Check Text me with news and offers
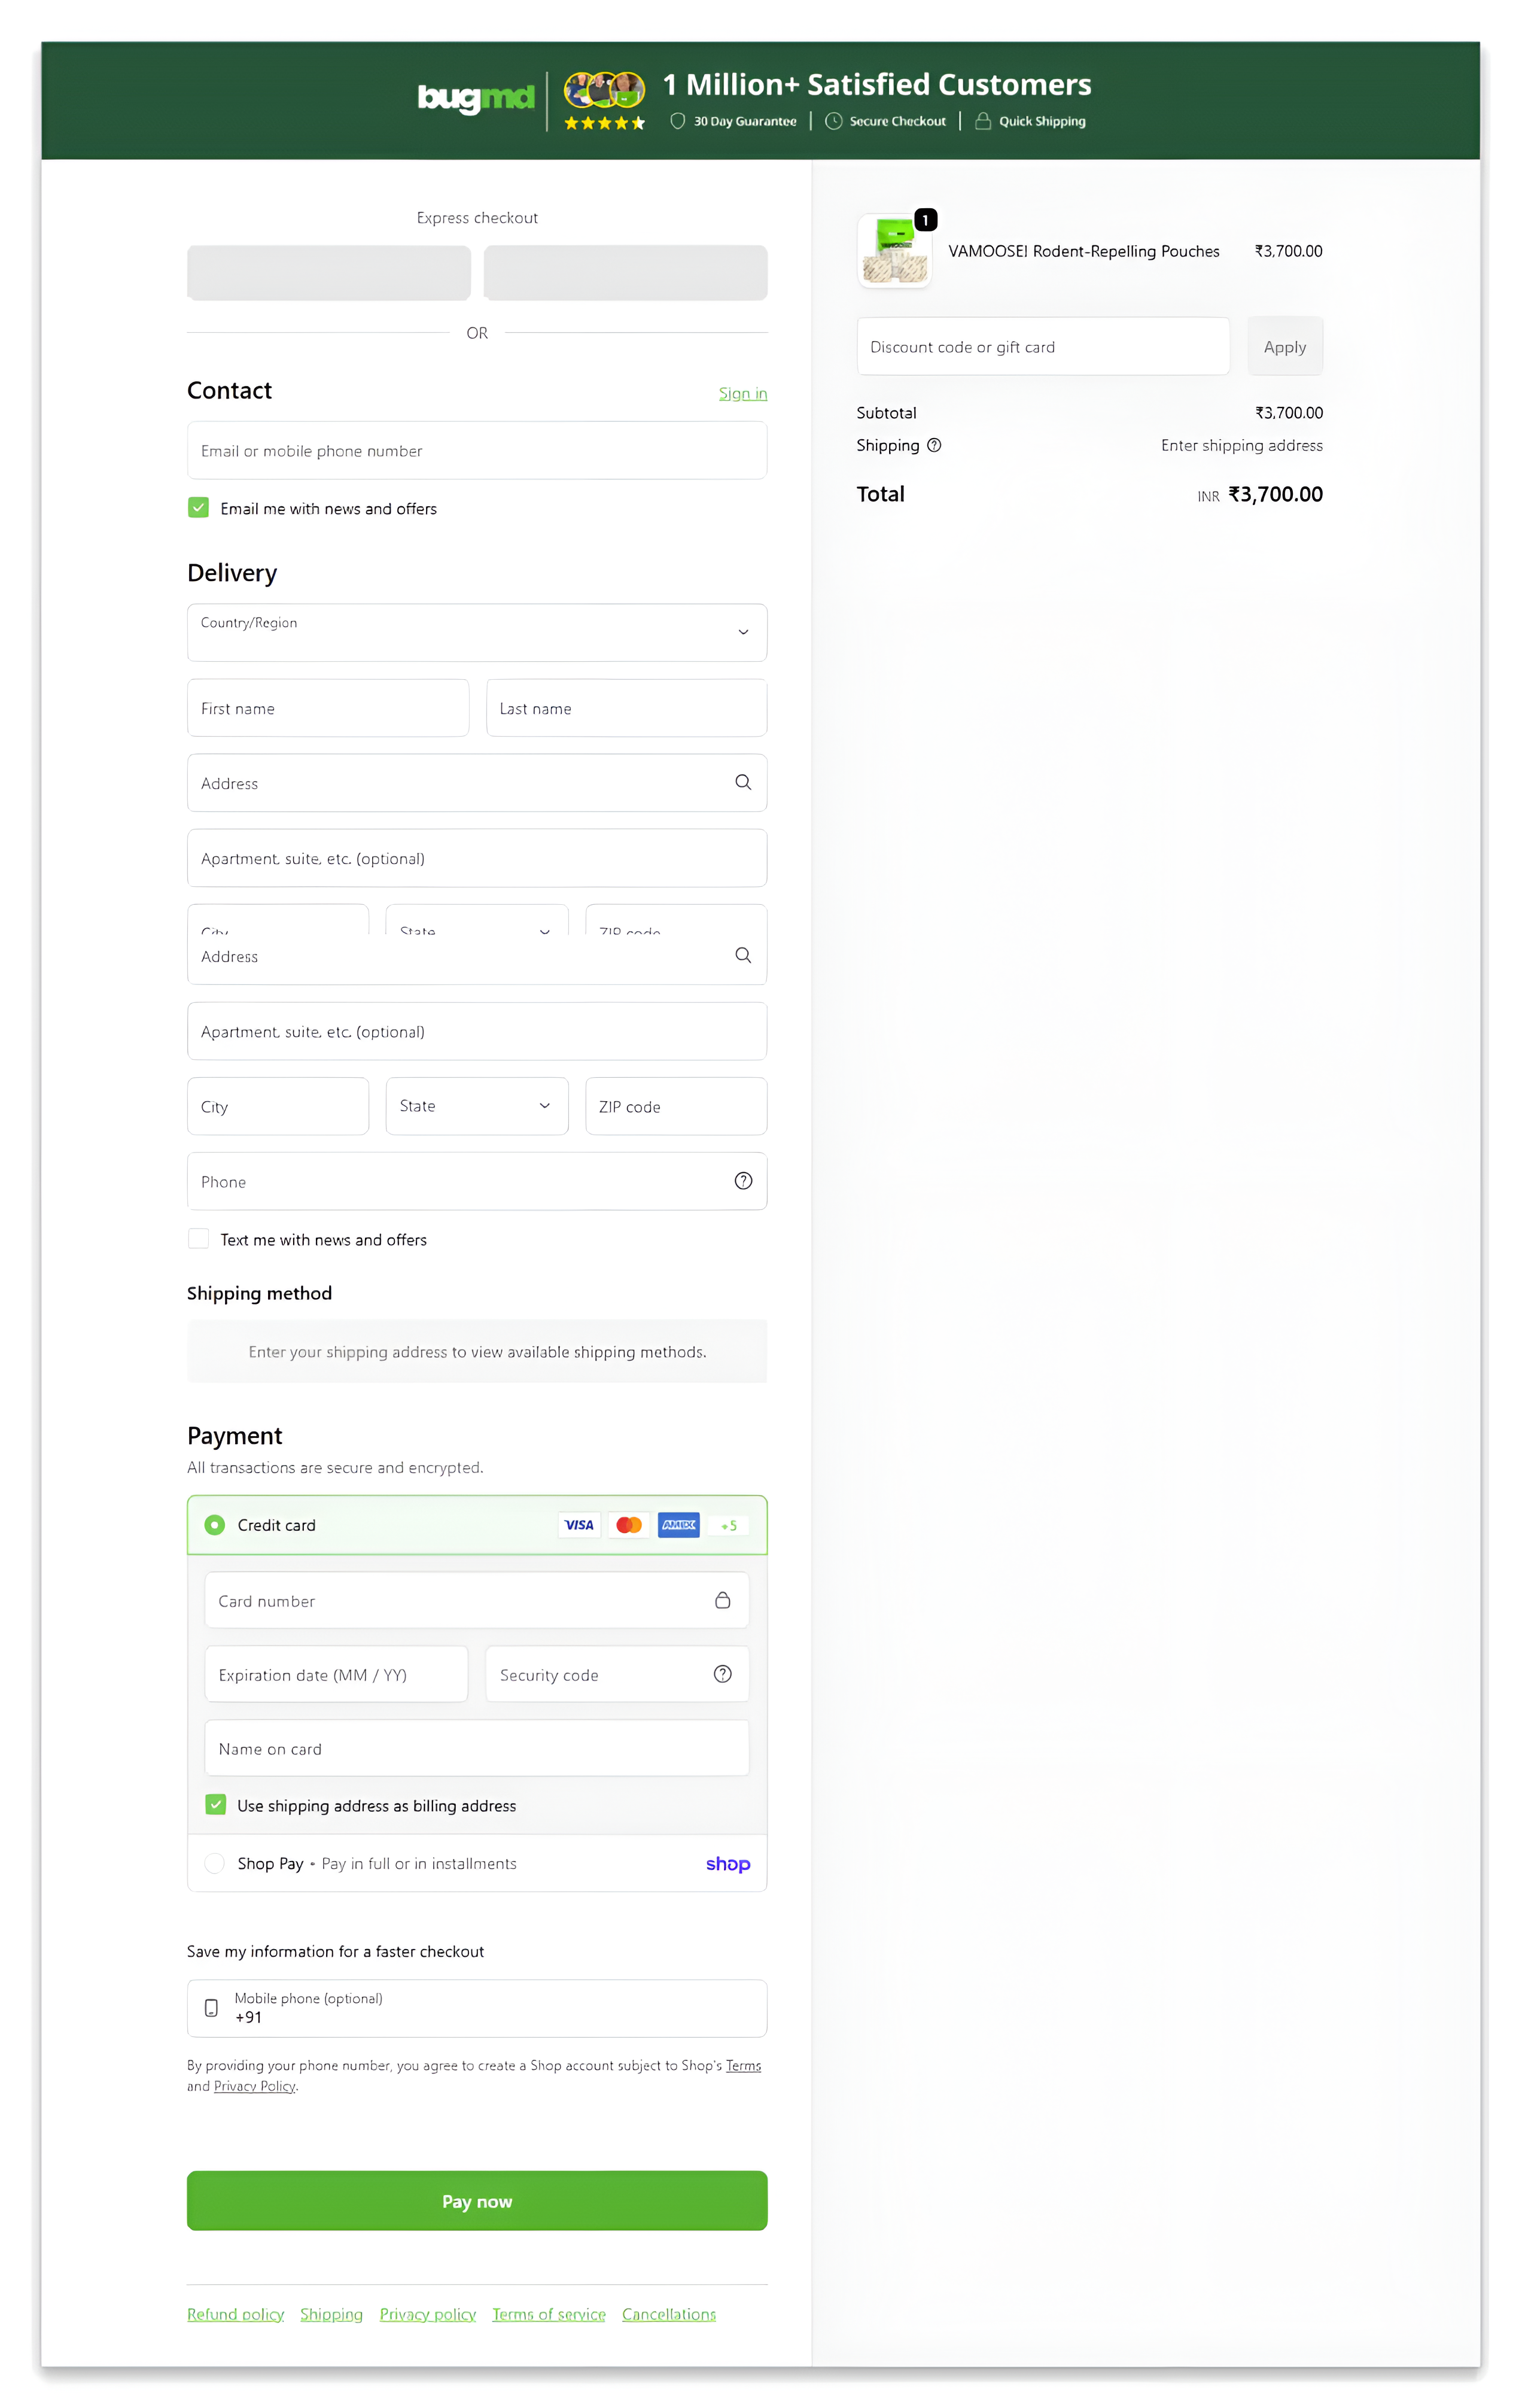The image size is (1522, 2408). click(199, 1239)
